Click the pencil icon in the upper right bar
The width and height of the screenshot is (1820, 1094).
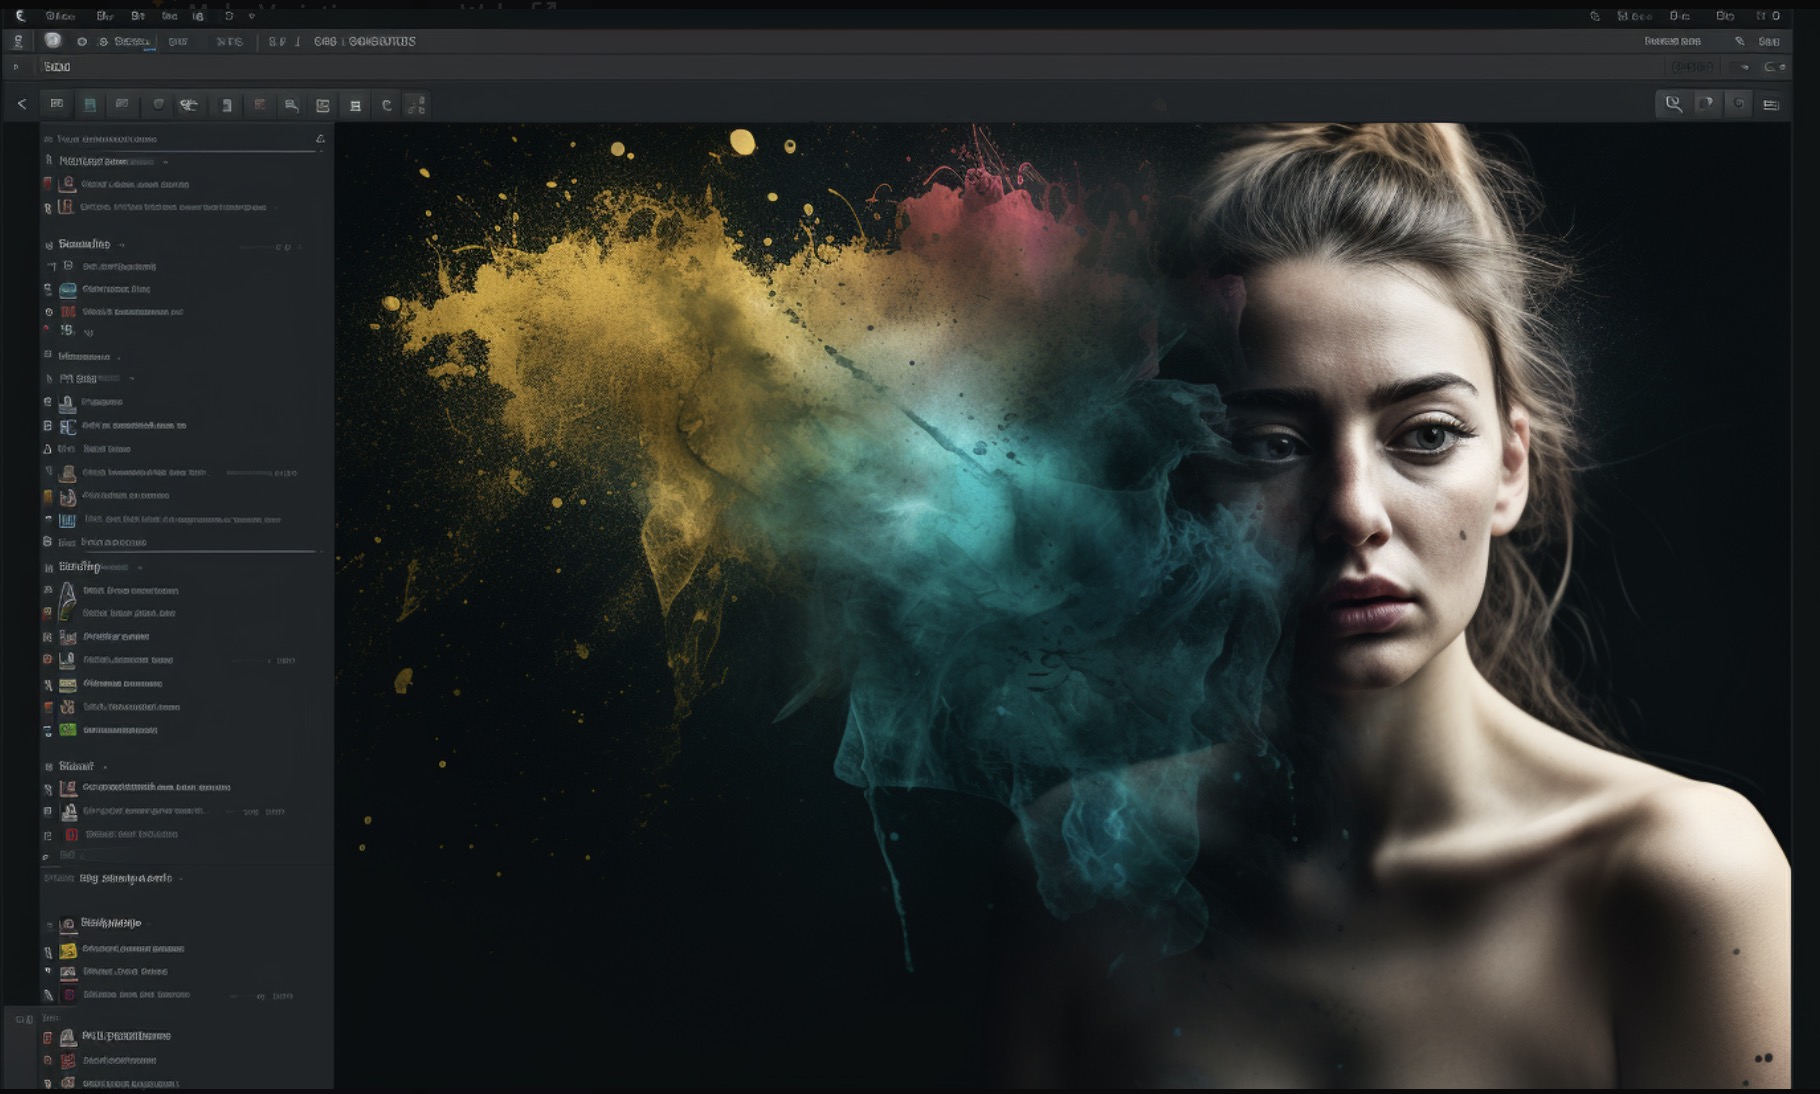[1740, 41]
